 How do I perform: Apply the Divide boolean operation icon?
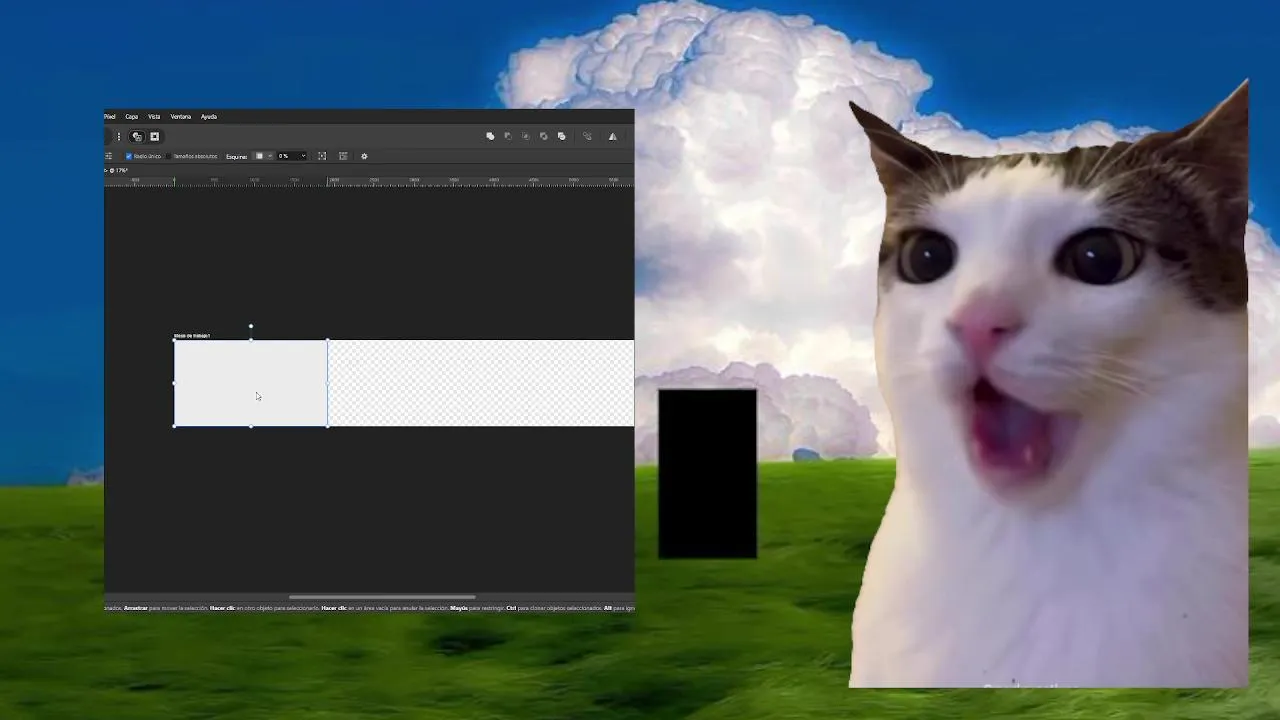(x=562, y=136)
